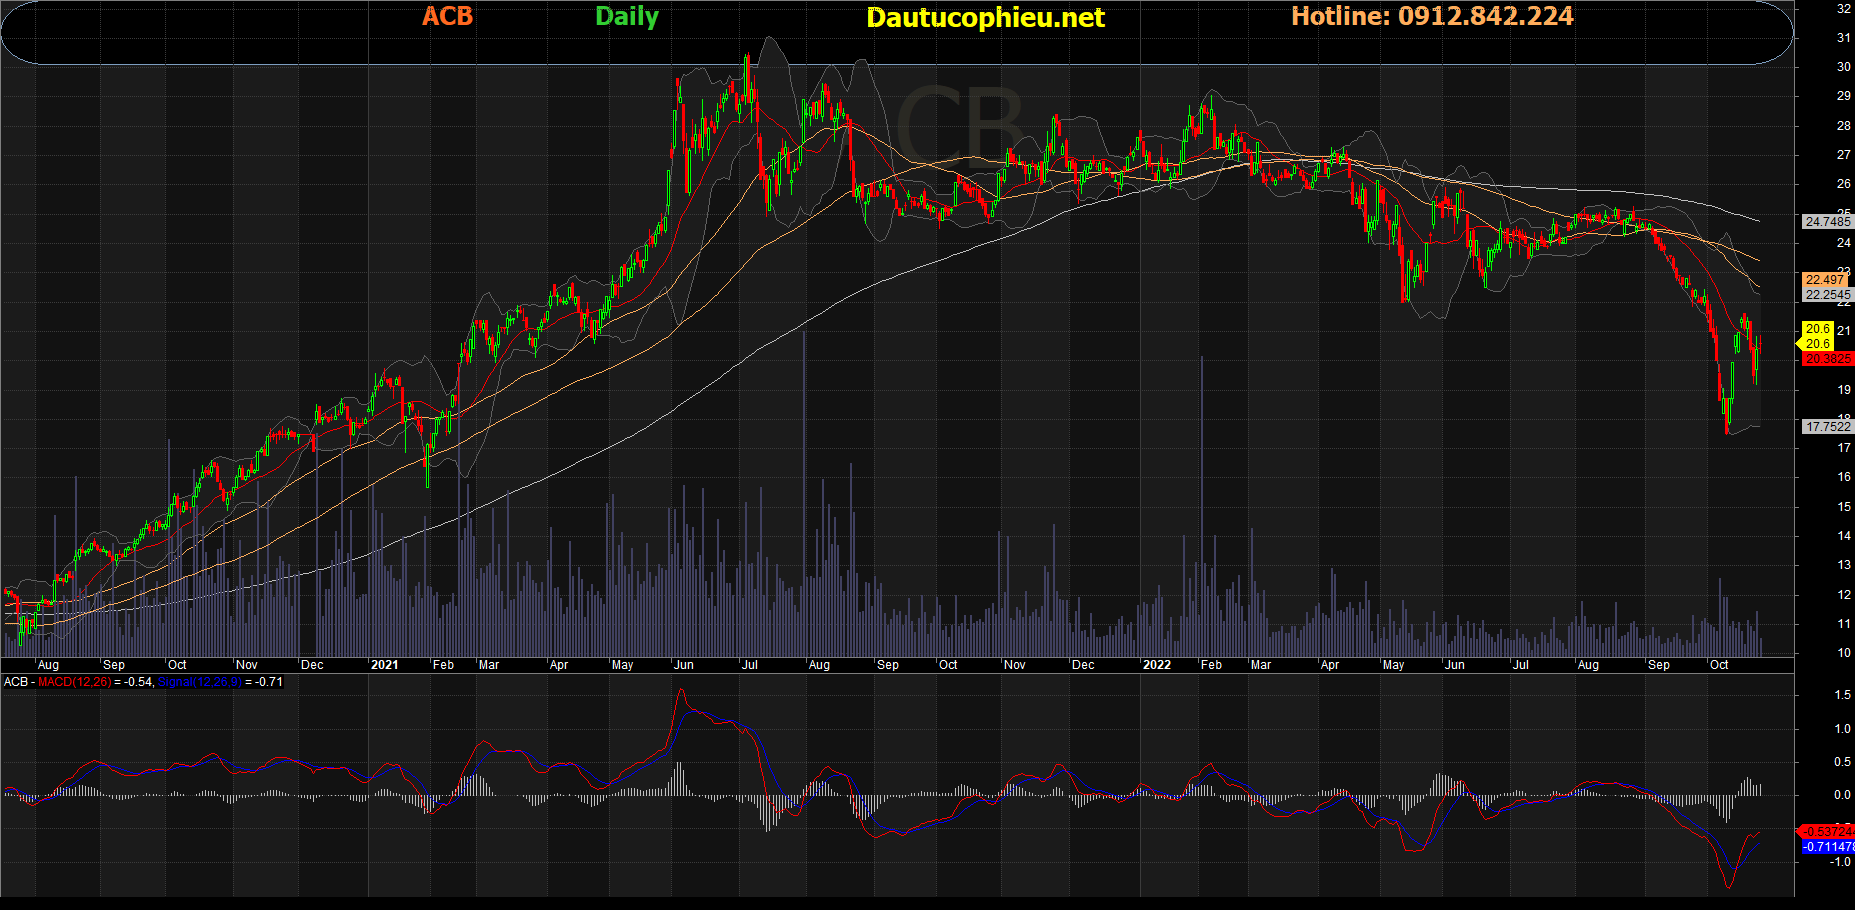Click the red MACD value tag -0.53724
1855x910 pixels.
(x=1827, y=832)
